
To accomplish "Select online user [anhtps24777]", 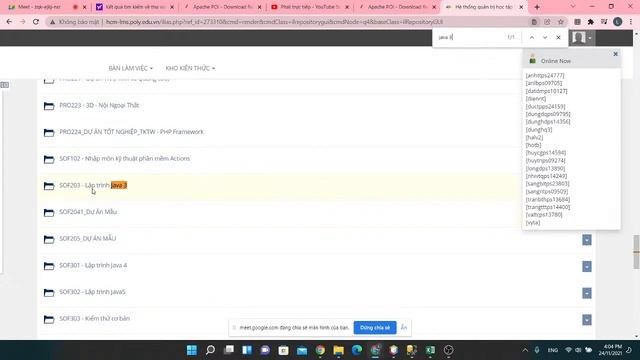I will click(x=545, y=76).
